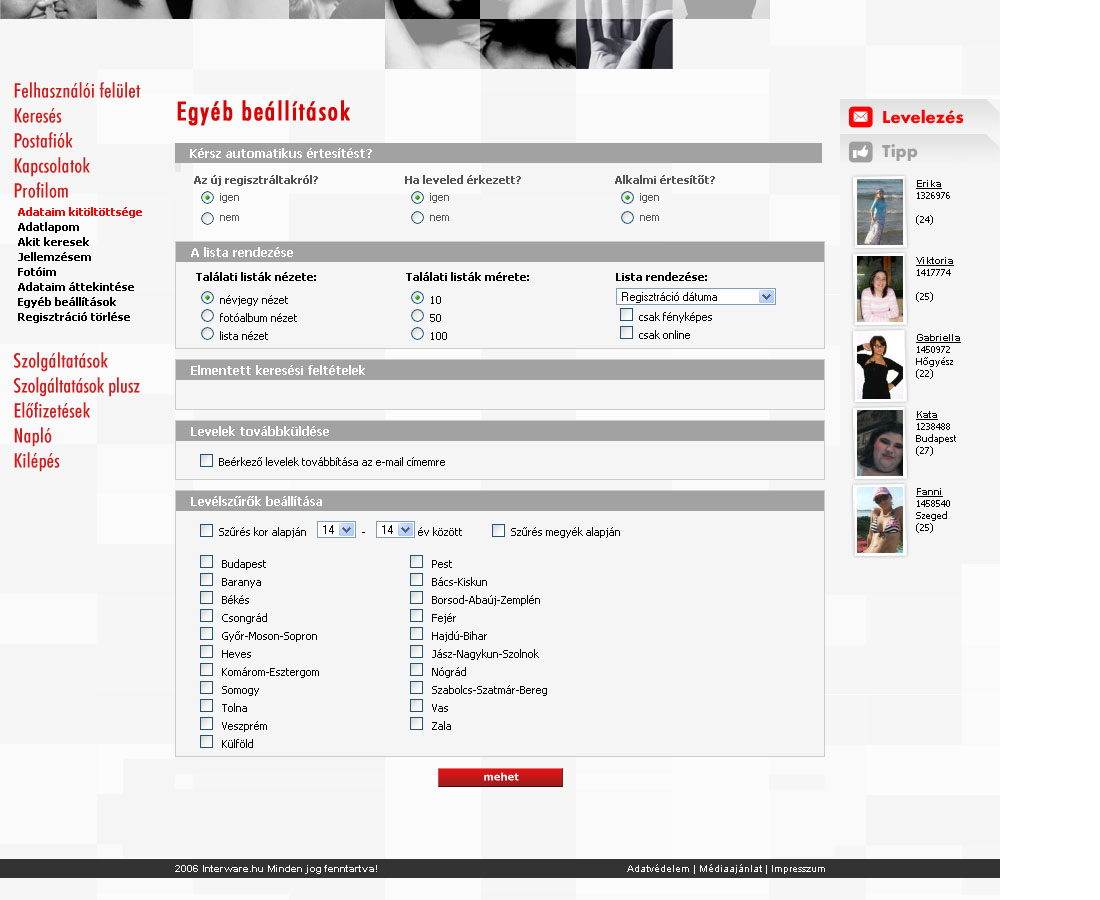This screenshot has width=1100, height=900.
Task: Open Postafiók in sidebar
Action: click(x=43, y=141)
